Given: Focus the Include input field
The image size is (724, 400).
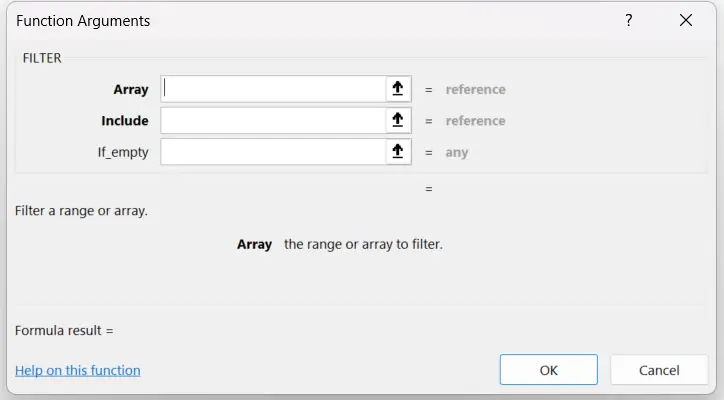Looking at the screenshot, I should (x=273, y=120).
